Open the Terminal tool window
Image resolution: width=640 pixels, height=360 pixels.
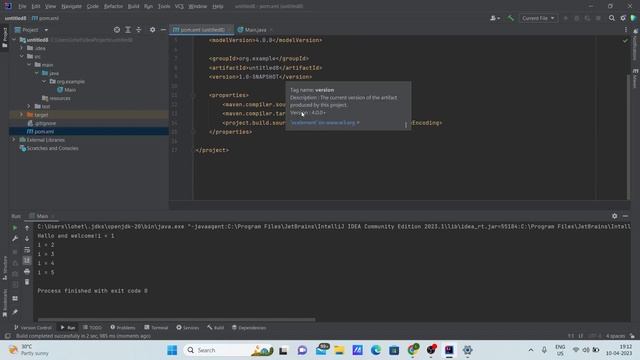click(x=156, y=327)
